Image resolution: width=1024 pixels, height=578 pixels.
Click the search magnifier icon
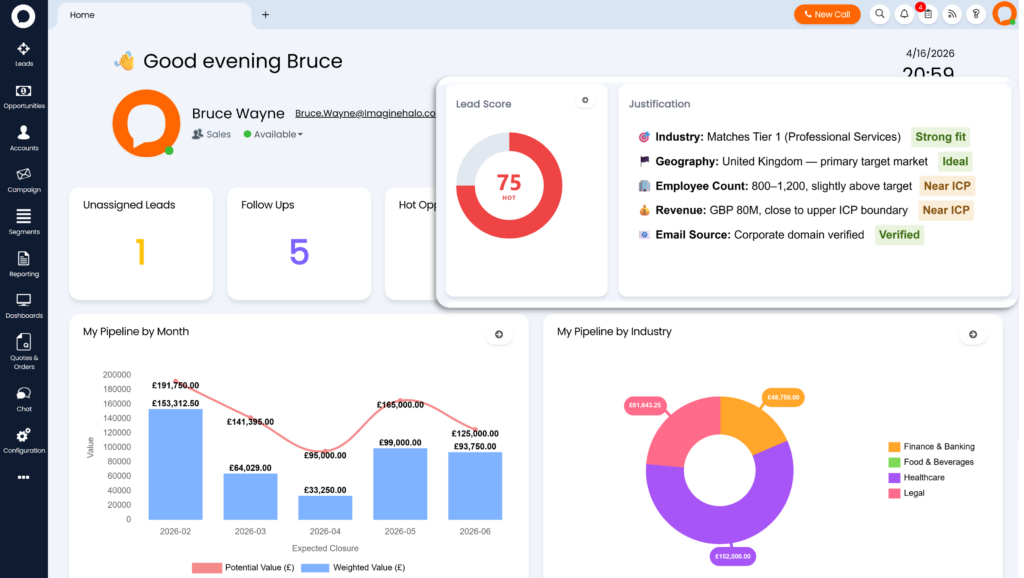(880, 14)
